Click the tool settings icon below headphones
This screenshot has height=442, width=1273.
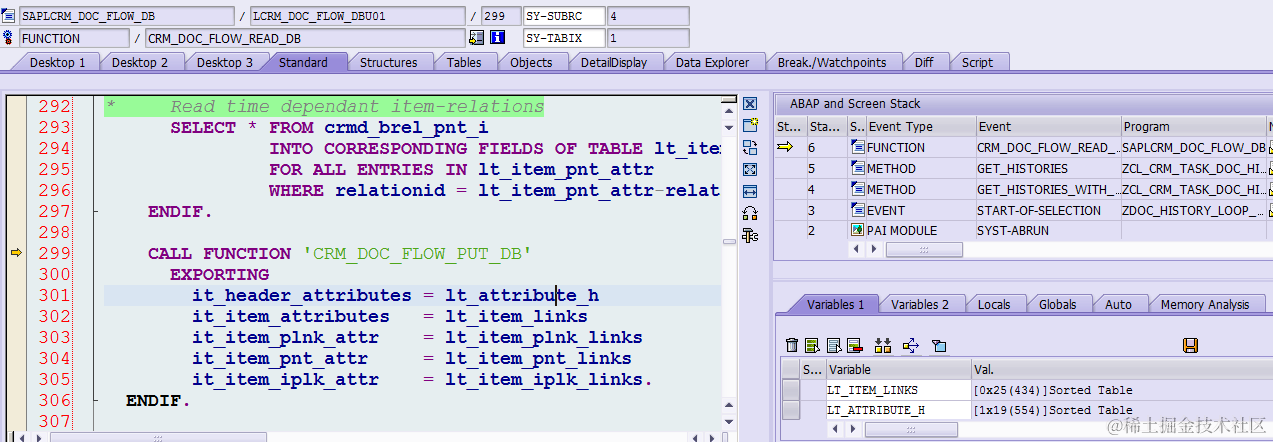tap(751, 235)
